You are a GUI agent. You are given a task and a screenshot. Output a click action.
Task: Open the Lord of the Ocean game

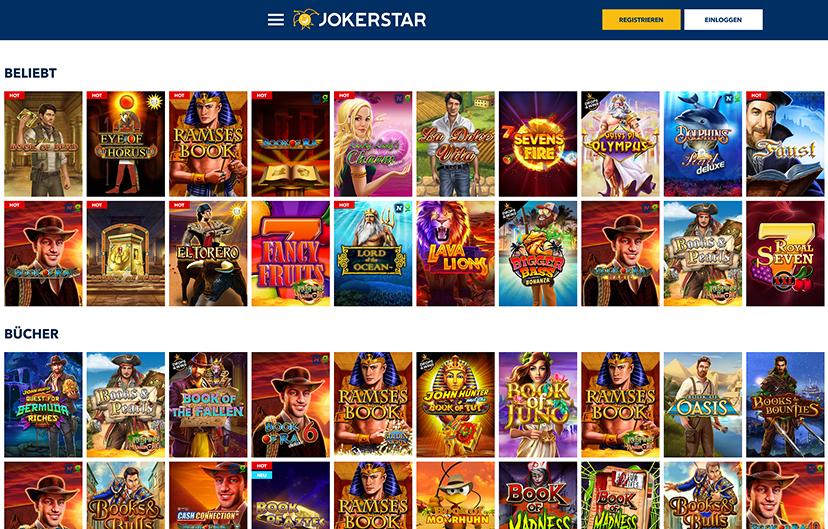373,253
